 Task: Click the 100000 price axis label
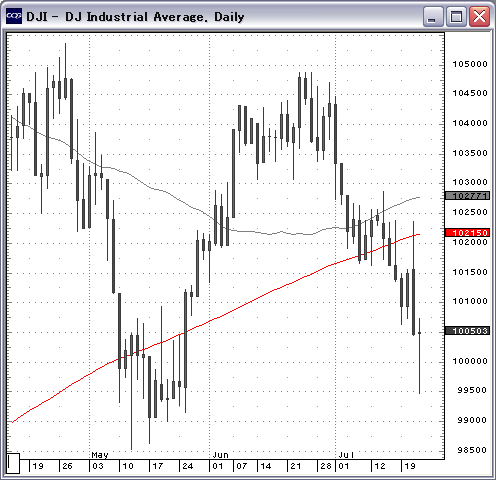tap(470, 361)
